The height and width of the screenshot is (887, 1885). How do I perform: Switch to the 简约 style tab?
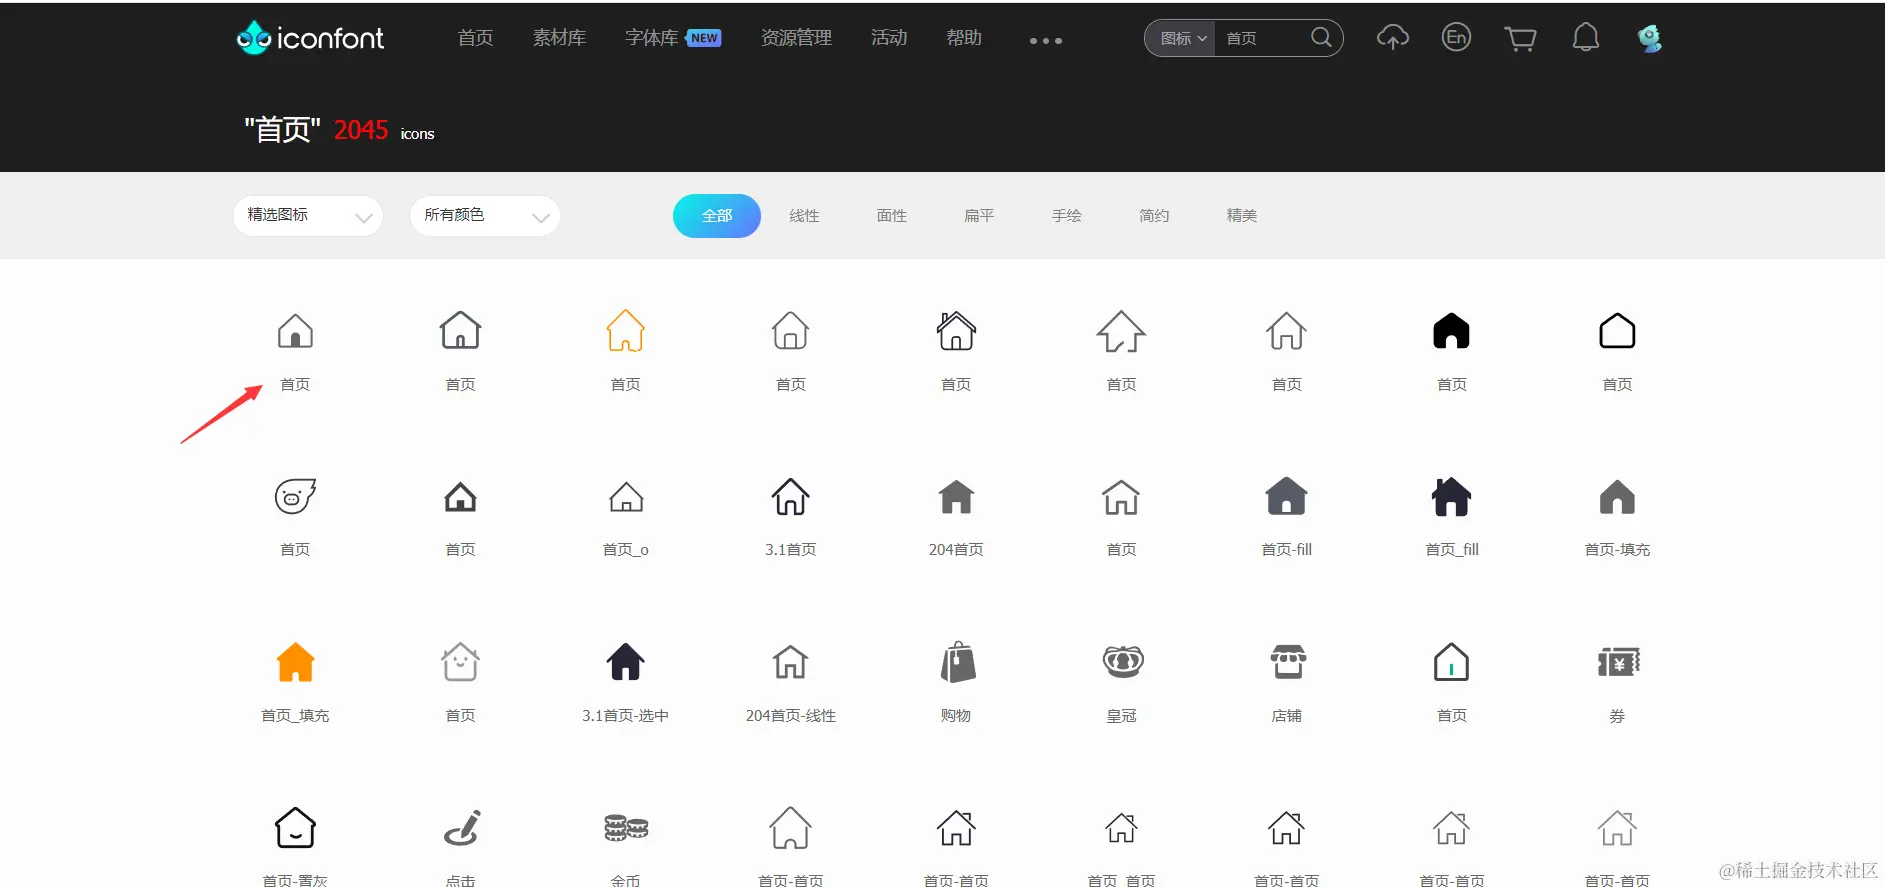click(1154, 216)
